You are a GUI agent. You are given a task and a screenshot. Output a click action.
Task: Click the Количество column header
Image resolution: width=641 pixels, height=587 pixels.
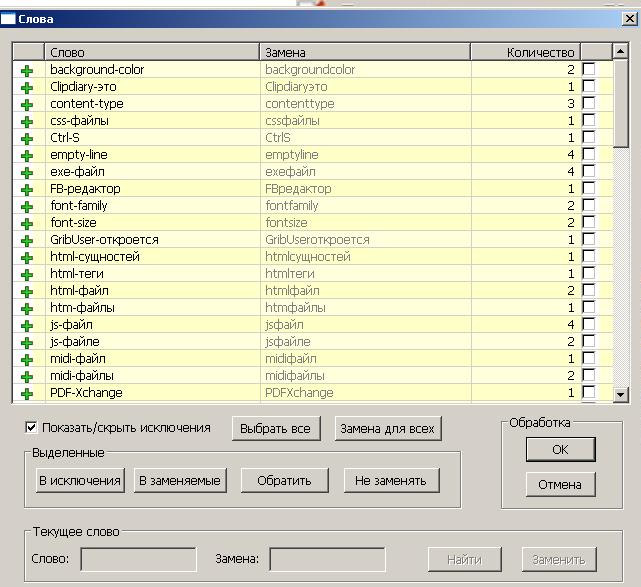[x=539, y=52]
